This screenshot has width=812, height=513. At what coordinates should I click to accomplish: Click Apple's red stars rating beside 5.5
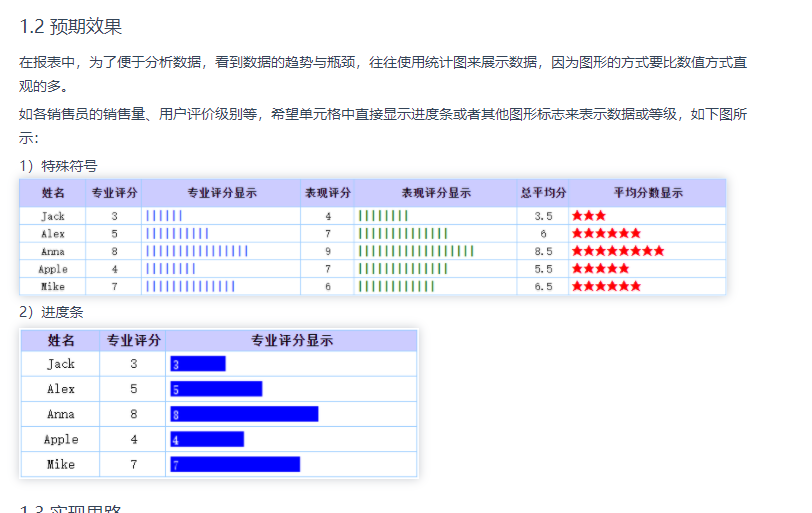tap(601, 269)
